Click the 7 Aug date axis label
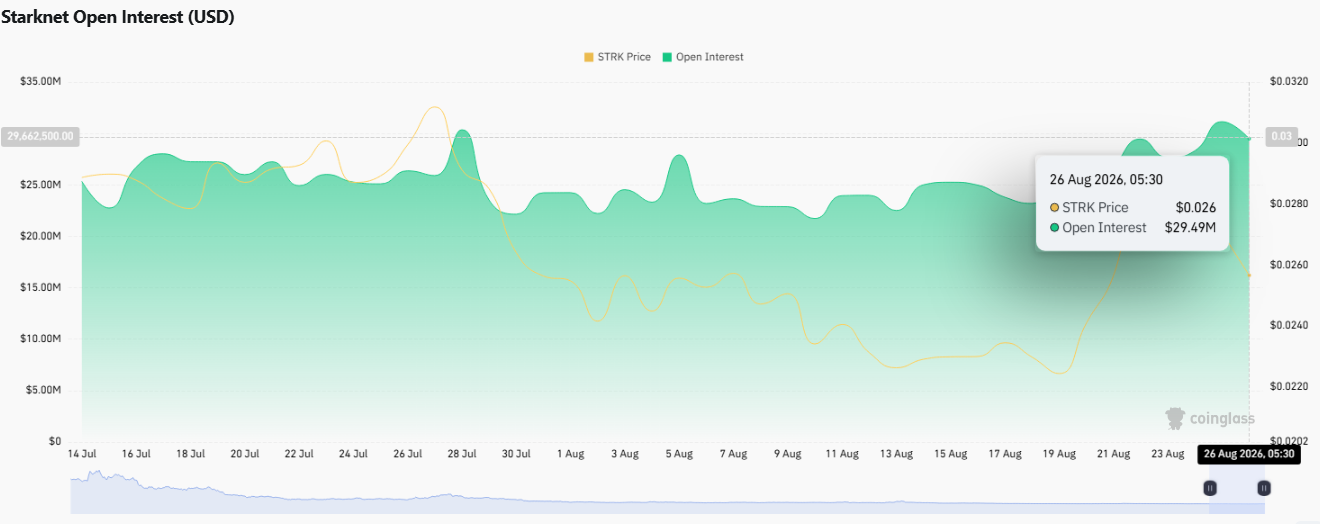The height and width of the screenshot is (524, 1320). 732,453
